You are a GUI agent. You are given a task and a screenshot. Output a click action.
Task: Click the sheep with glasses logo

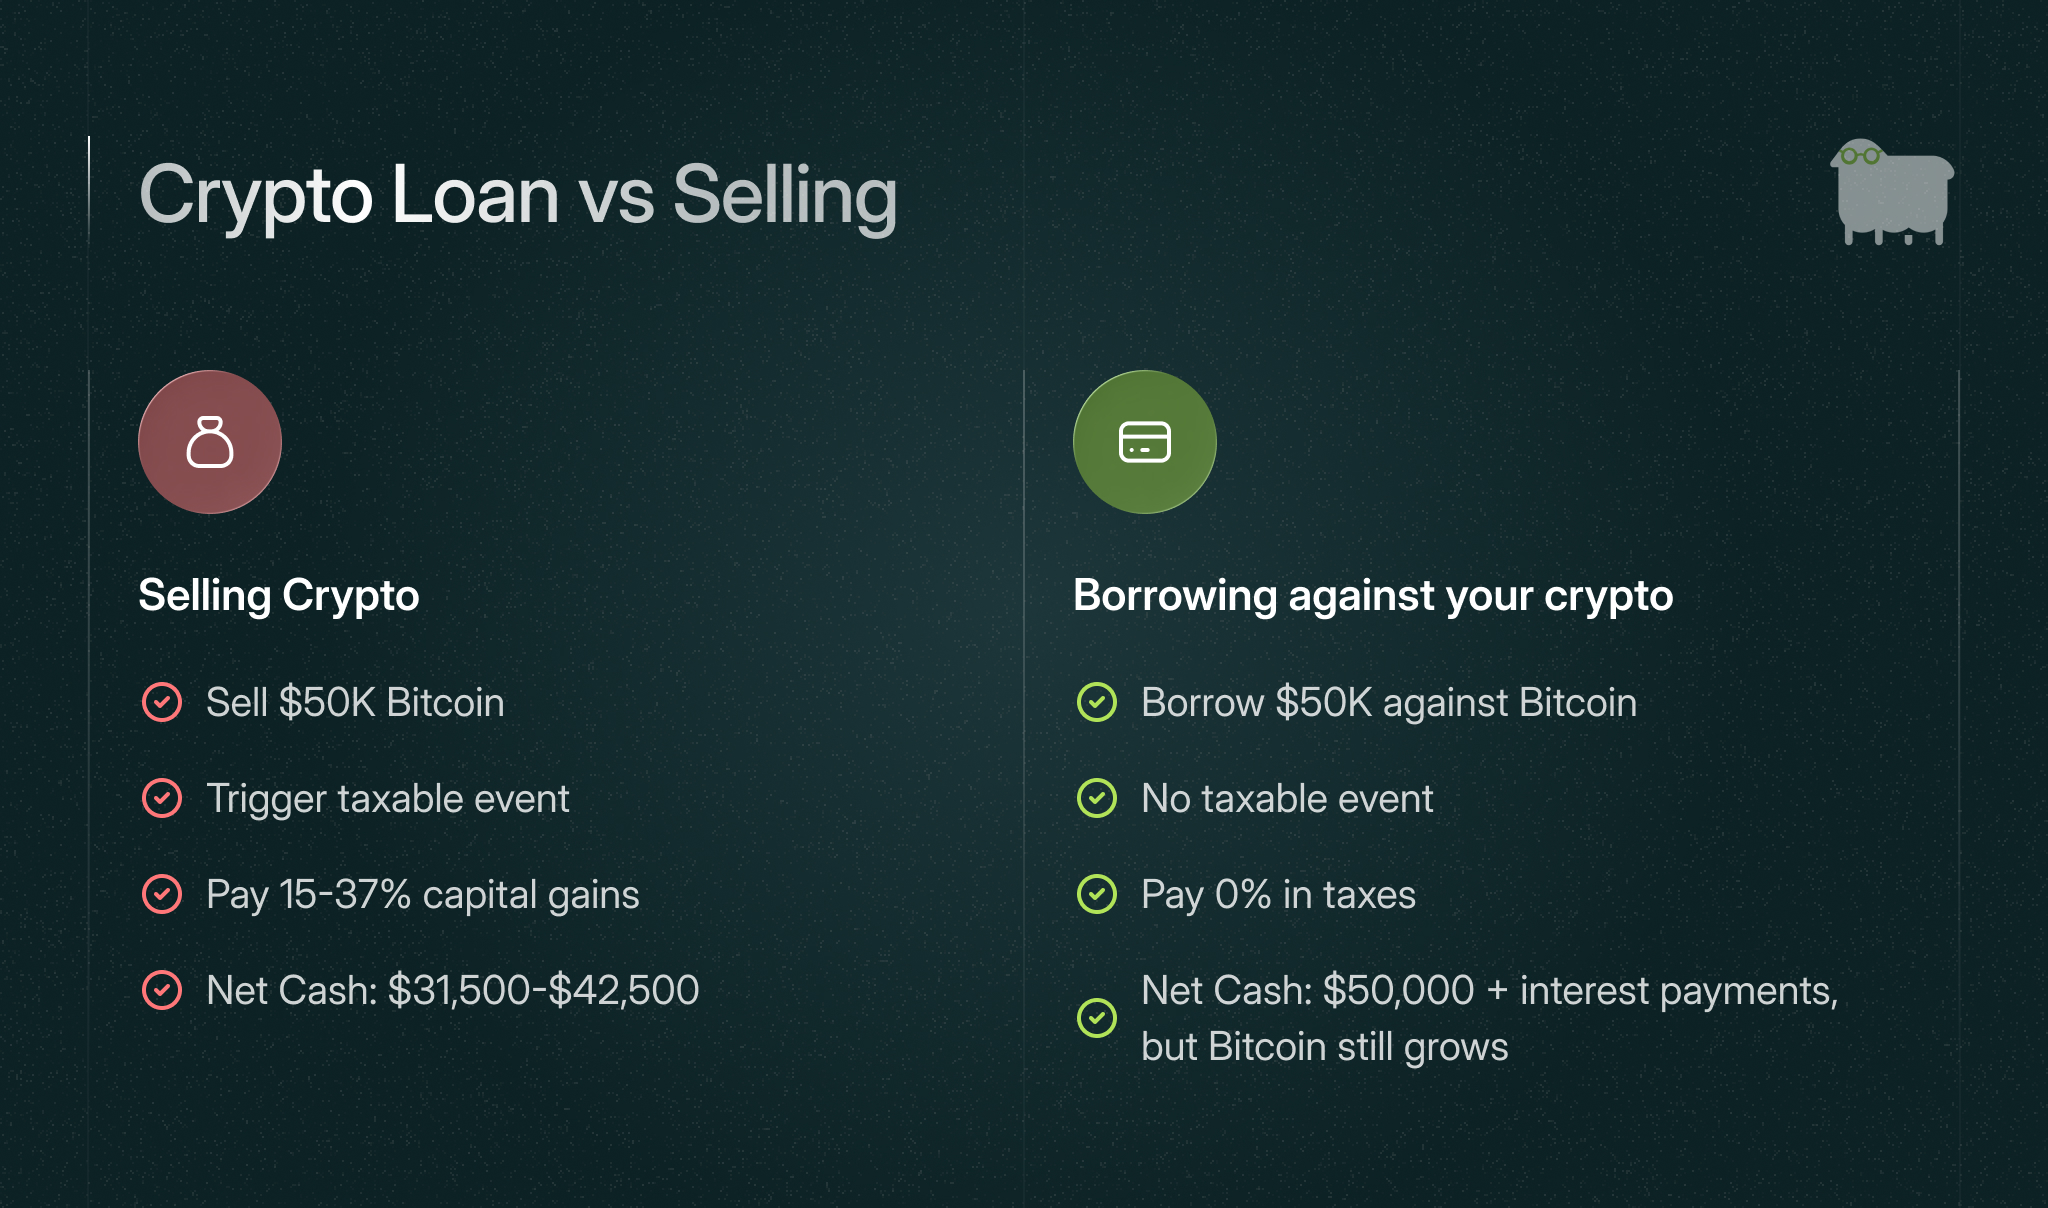click(1891, 191)
